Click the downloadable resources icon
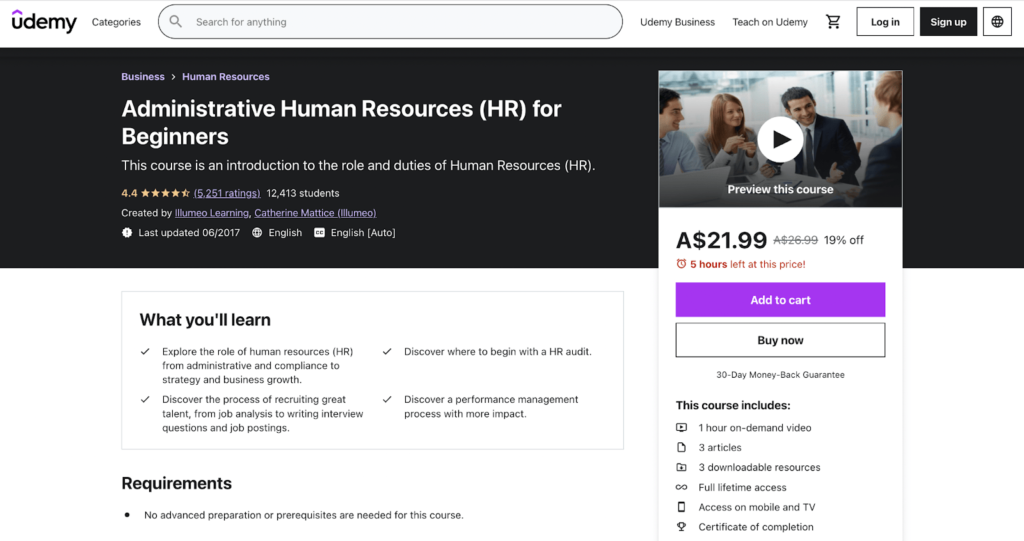 point(681,467)
